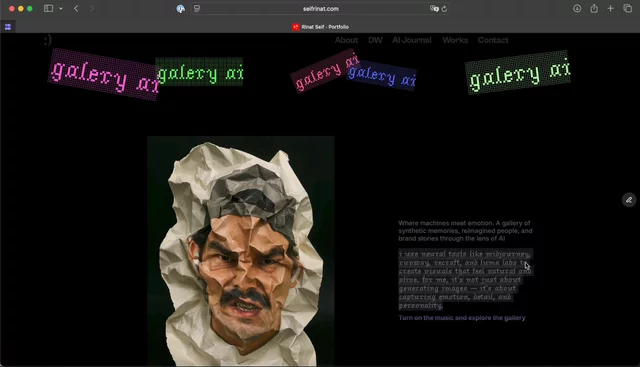Open the pinned tab with the blue icon

[x=8, y=27]
